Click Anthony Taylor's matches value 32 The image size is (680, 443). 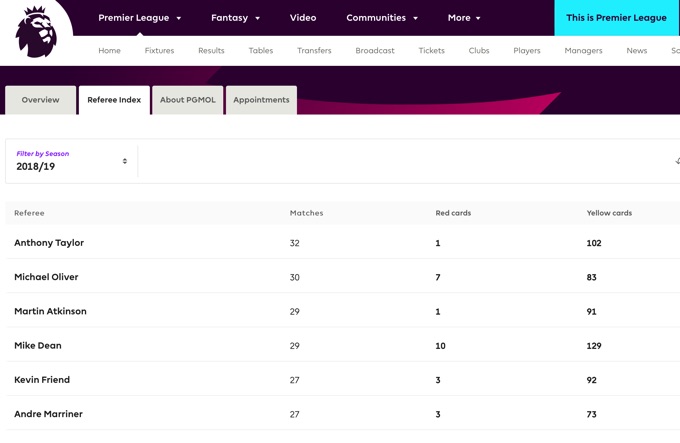click(x=294, y=243)
